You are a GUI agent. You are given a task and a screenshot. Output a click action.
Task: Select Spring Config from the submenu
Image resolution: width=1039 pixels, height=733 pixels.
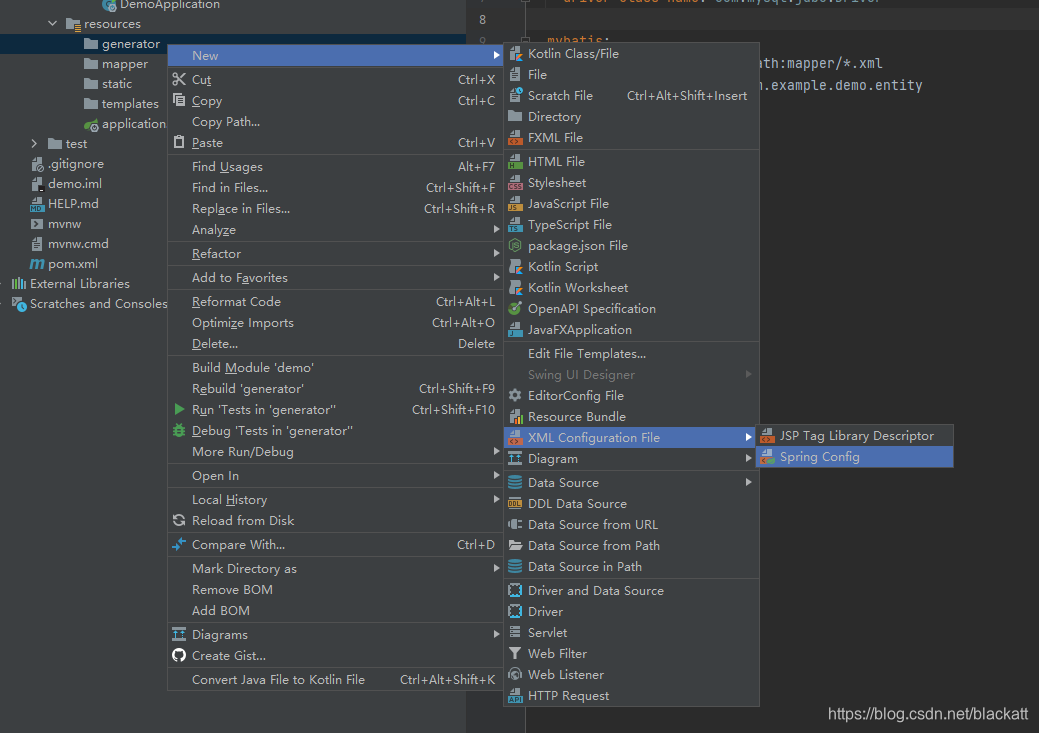pyautogui.click(x=855, y=457)
